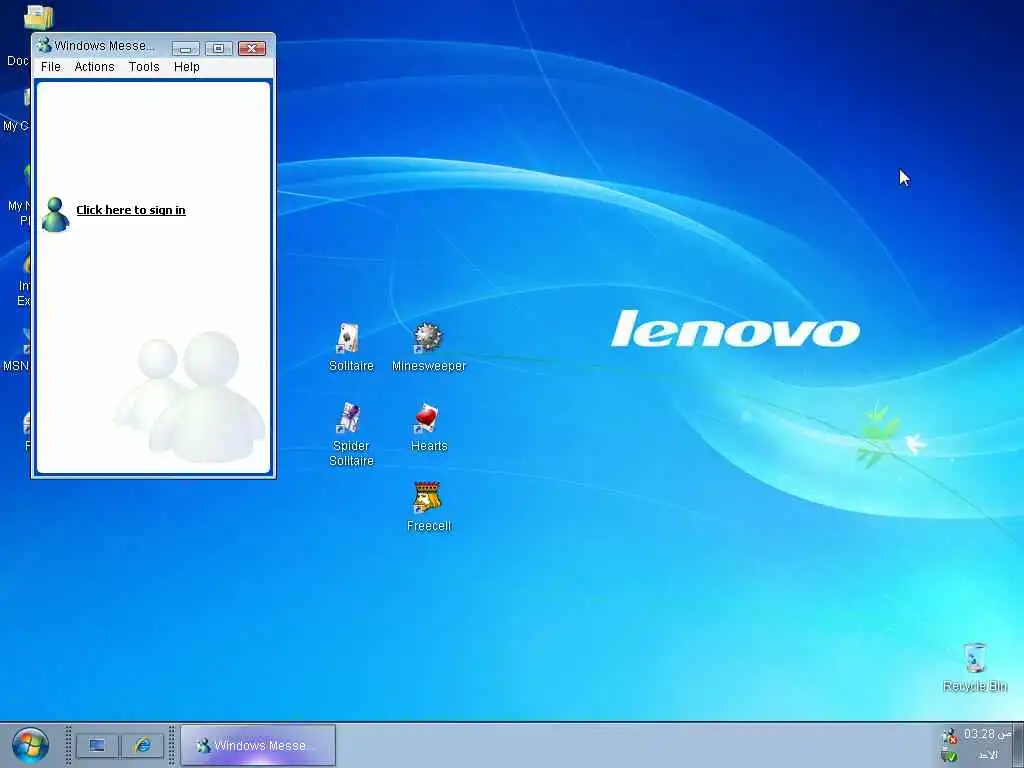Close the Windows Messenger window
Viewport: 1024px width, 768px height.
tap(251, 48)
